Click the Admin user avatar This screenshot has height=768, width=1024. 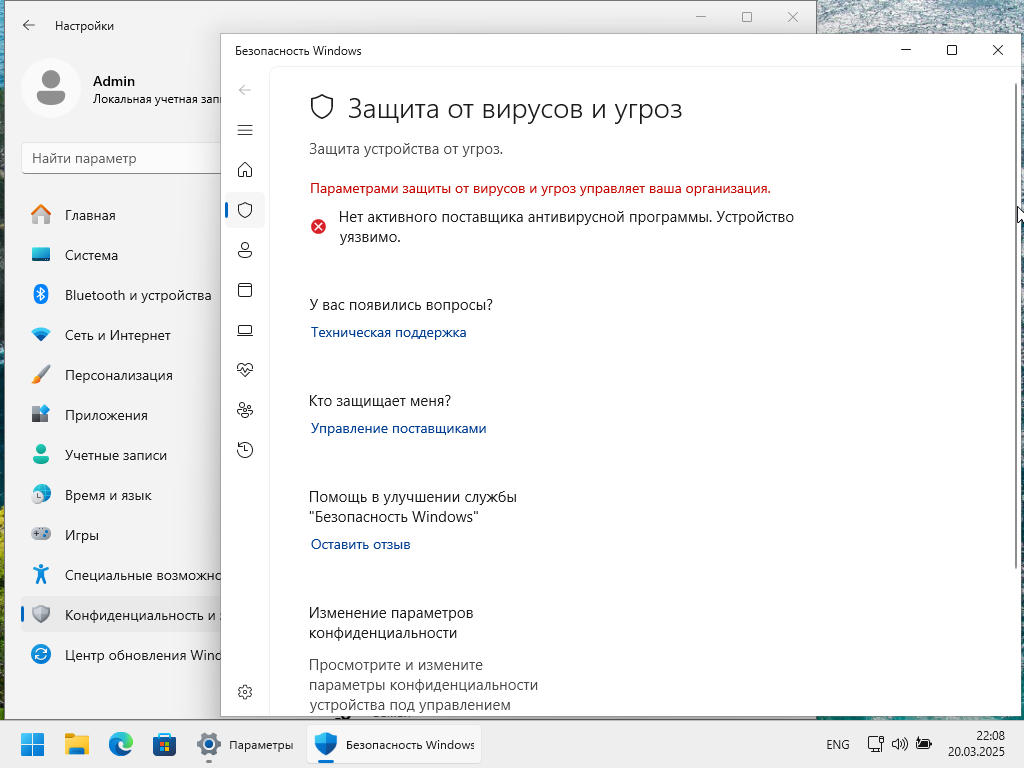51,88
